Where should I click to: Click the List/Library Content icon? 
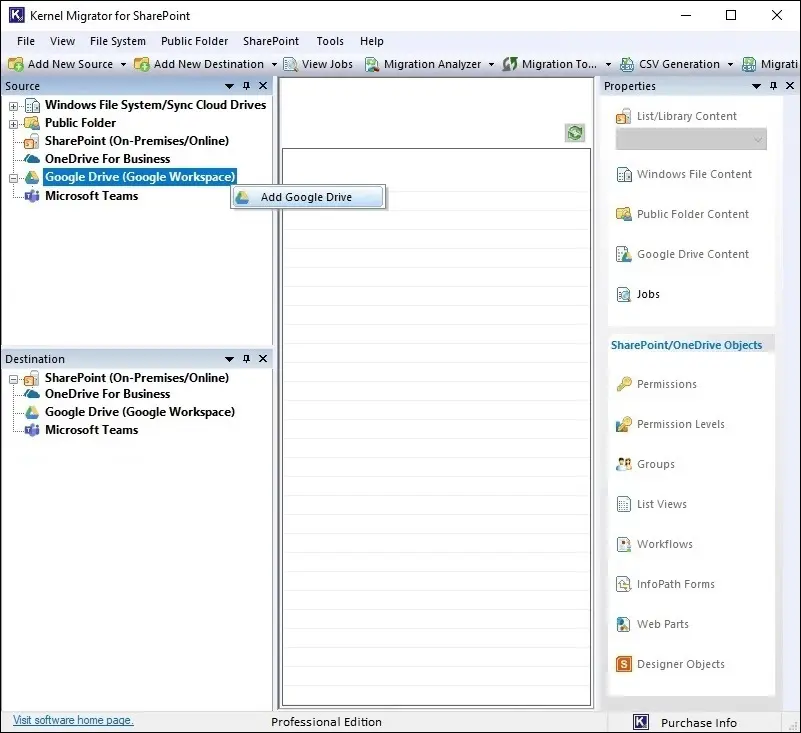click(623, 116)
